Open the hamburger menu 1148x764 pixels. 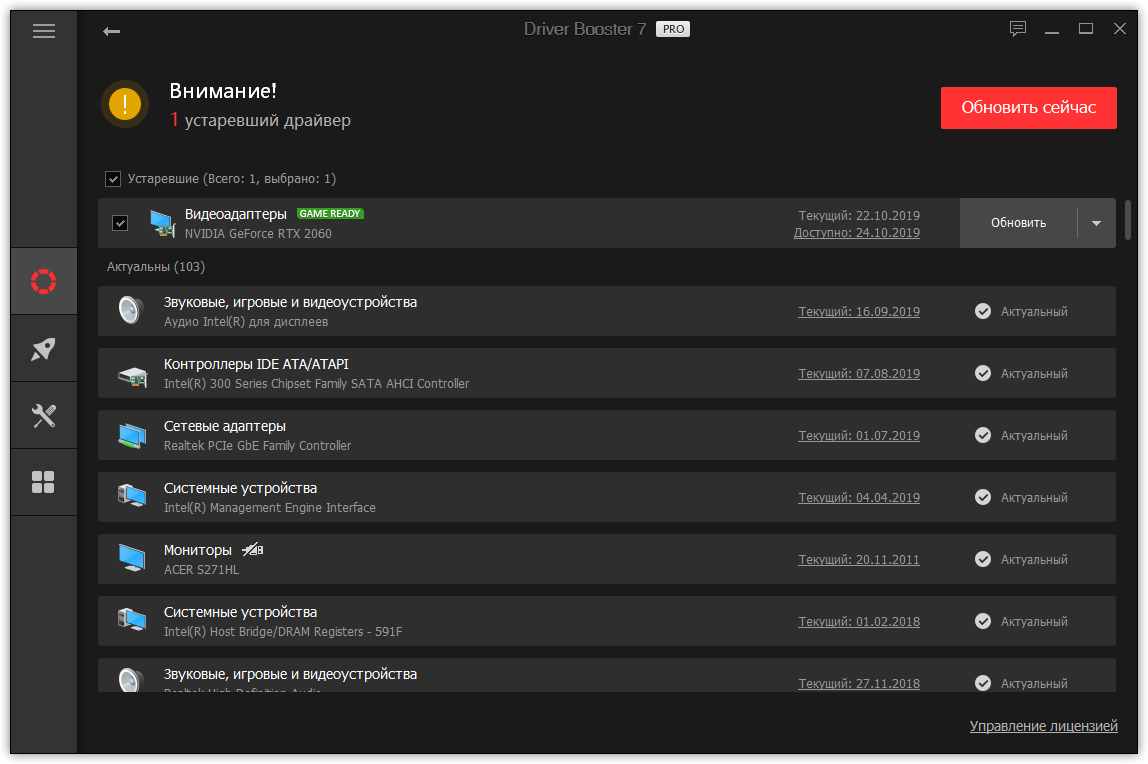coord(44,31)
